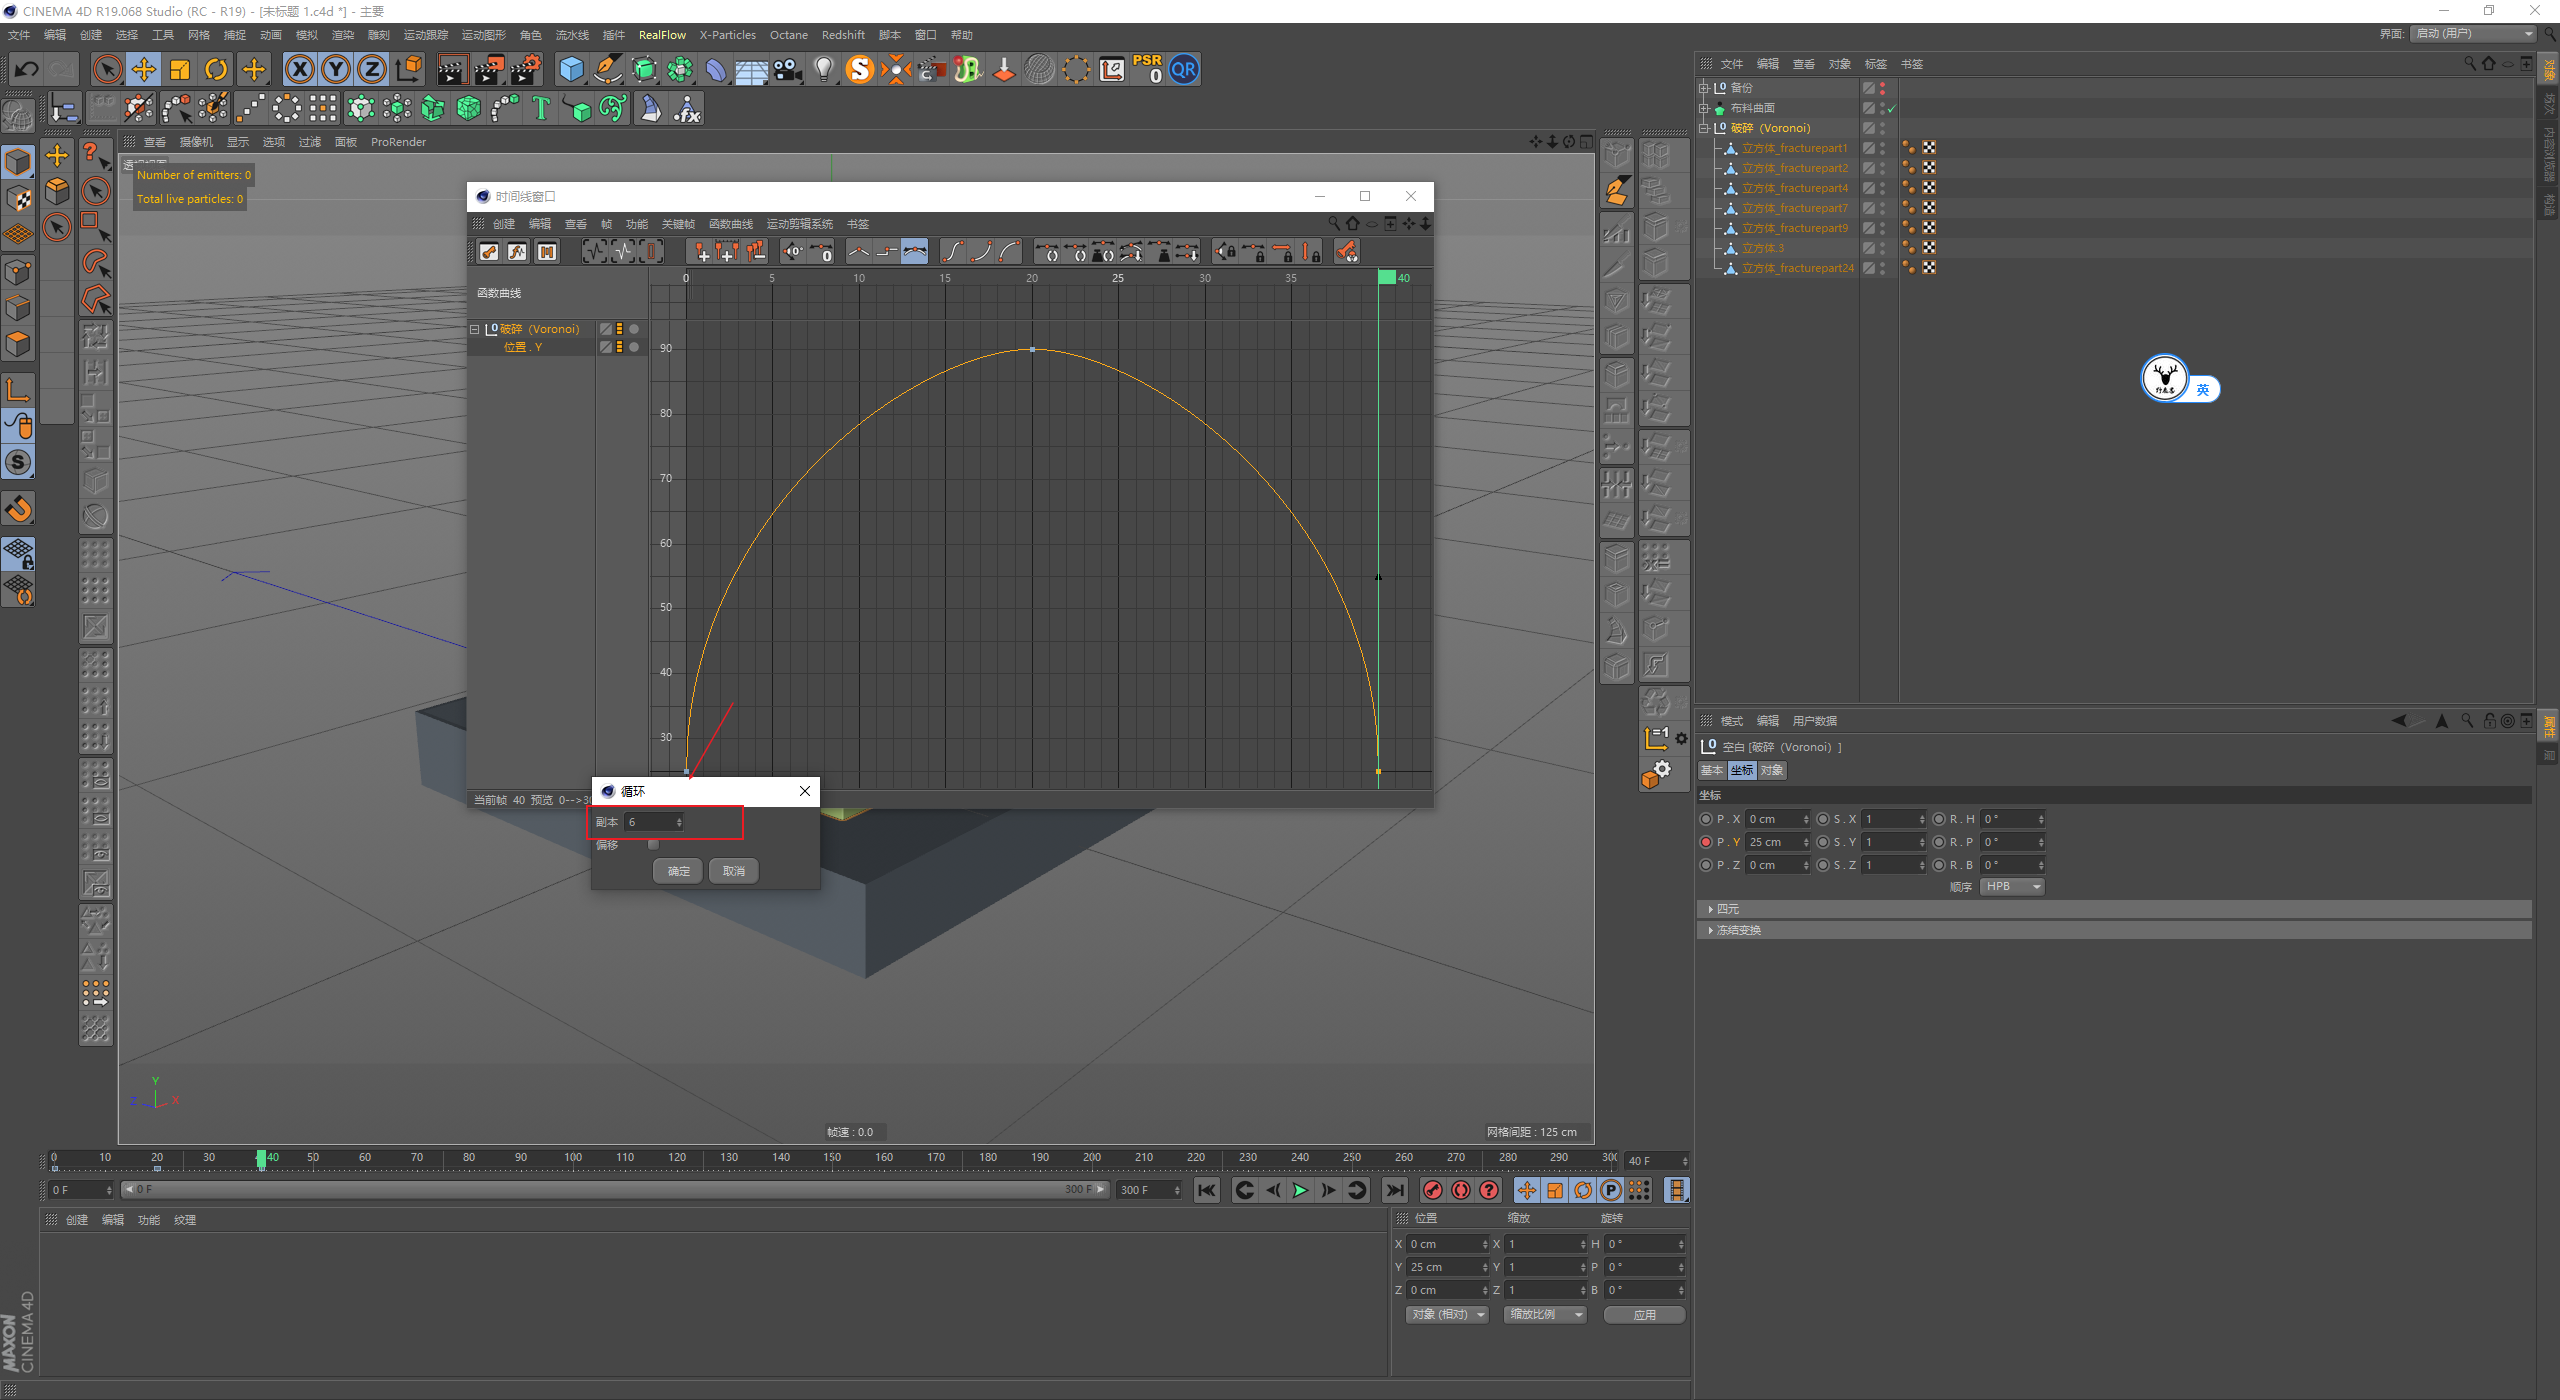Click the record active objects button

coord(1432,1190)
